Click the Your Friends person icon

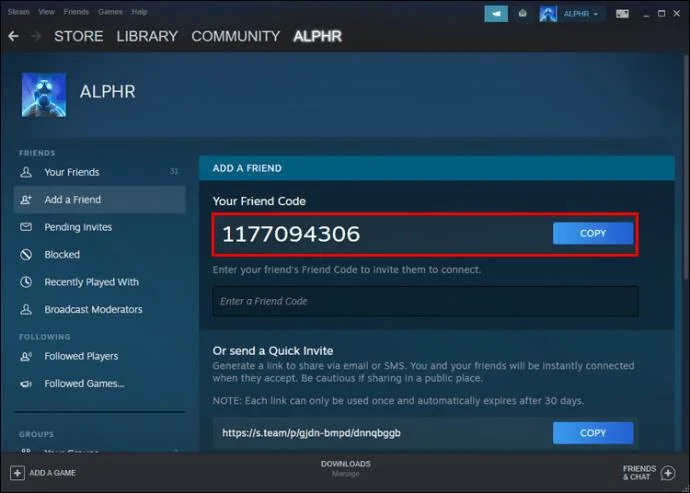(26, 172)
